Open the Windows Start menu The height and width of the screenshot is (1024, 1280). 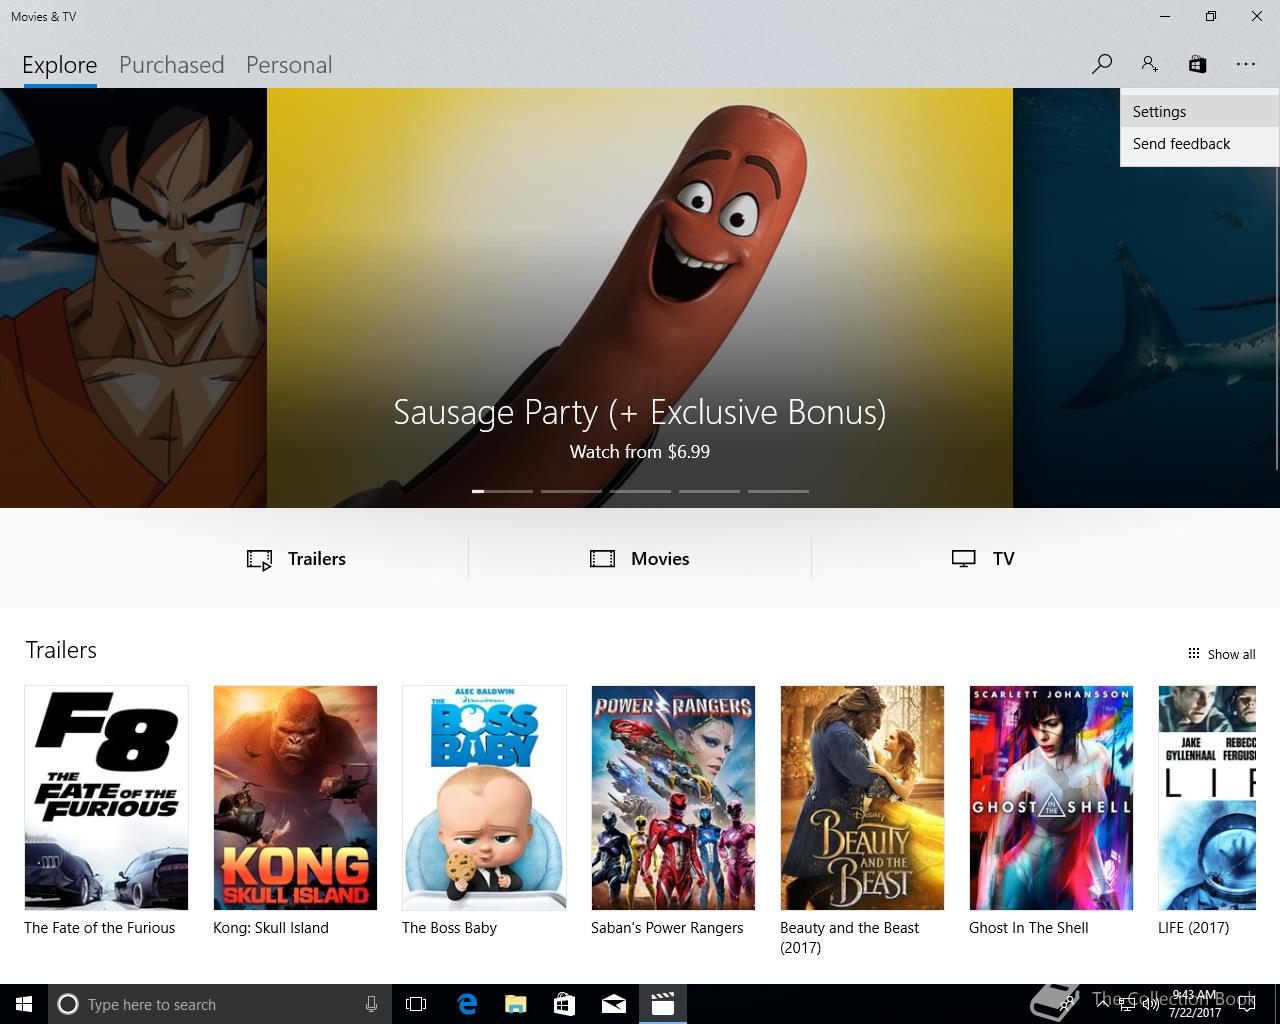(x=24, y=1004)
